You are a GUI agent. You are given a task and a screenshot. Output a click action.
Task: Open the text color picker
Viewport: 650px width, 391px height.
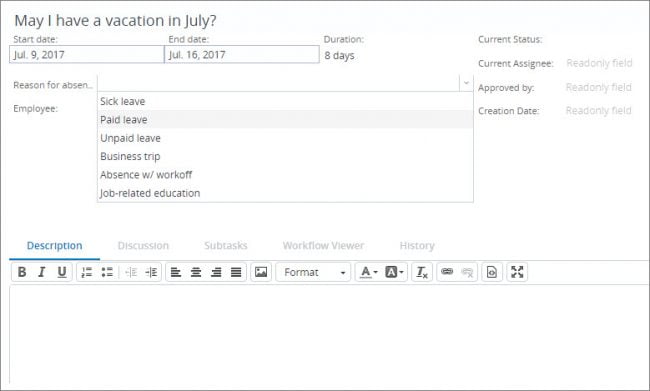pyautogui.click(x=369, y=272)
